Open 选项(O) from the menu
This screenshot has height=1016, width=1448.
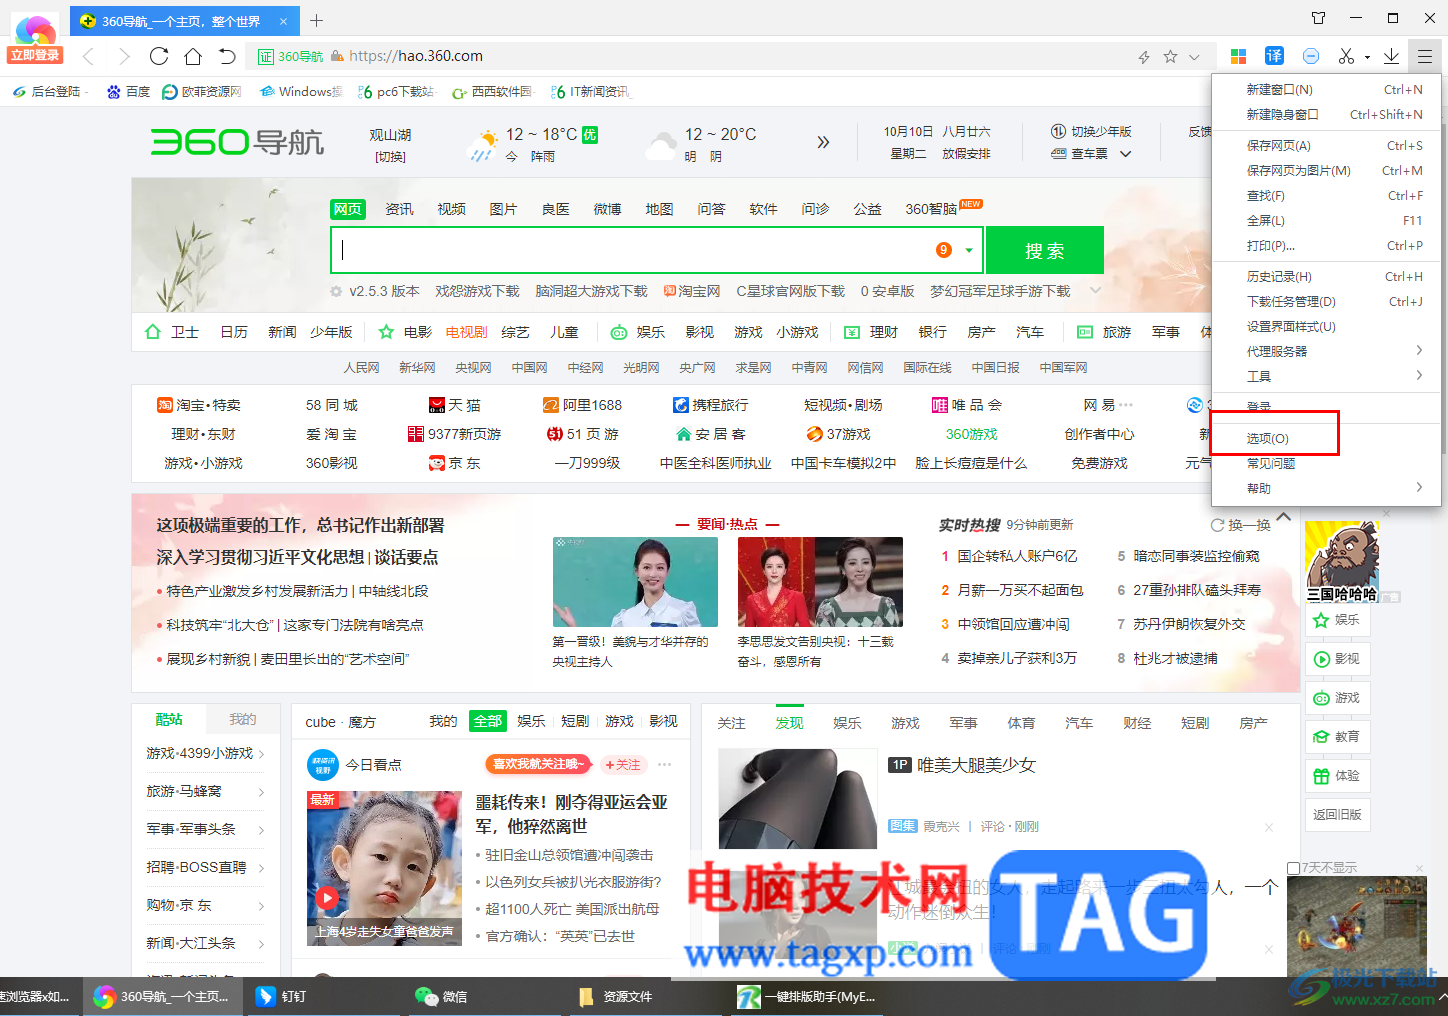pyautogui.click(x=1325, y=438)
